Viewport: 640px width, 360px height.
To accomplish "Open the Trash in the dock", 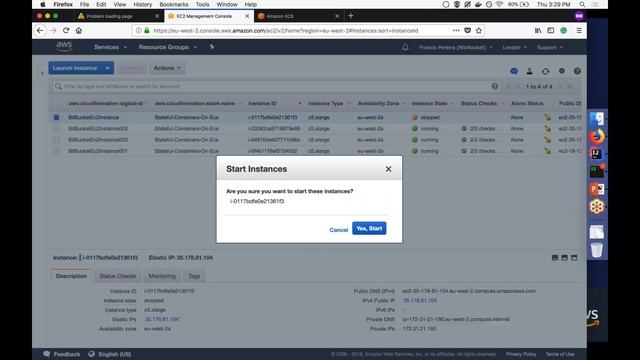I will 597,250.
